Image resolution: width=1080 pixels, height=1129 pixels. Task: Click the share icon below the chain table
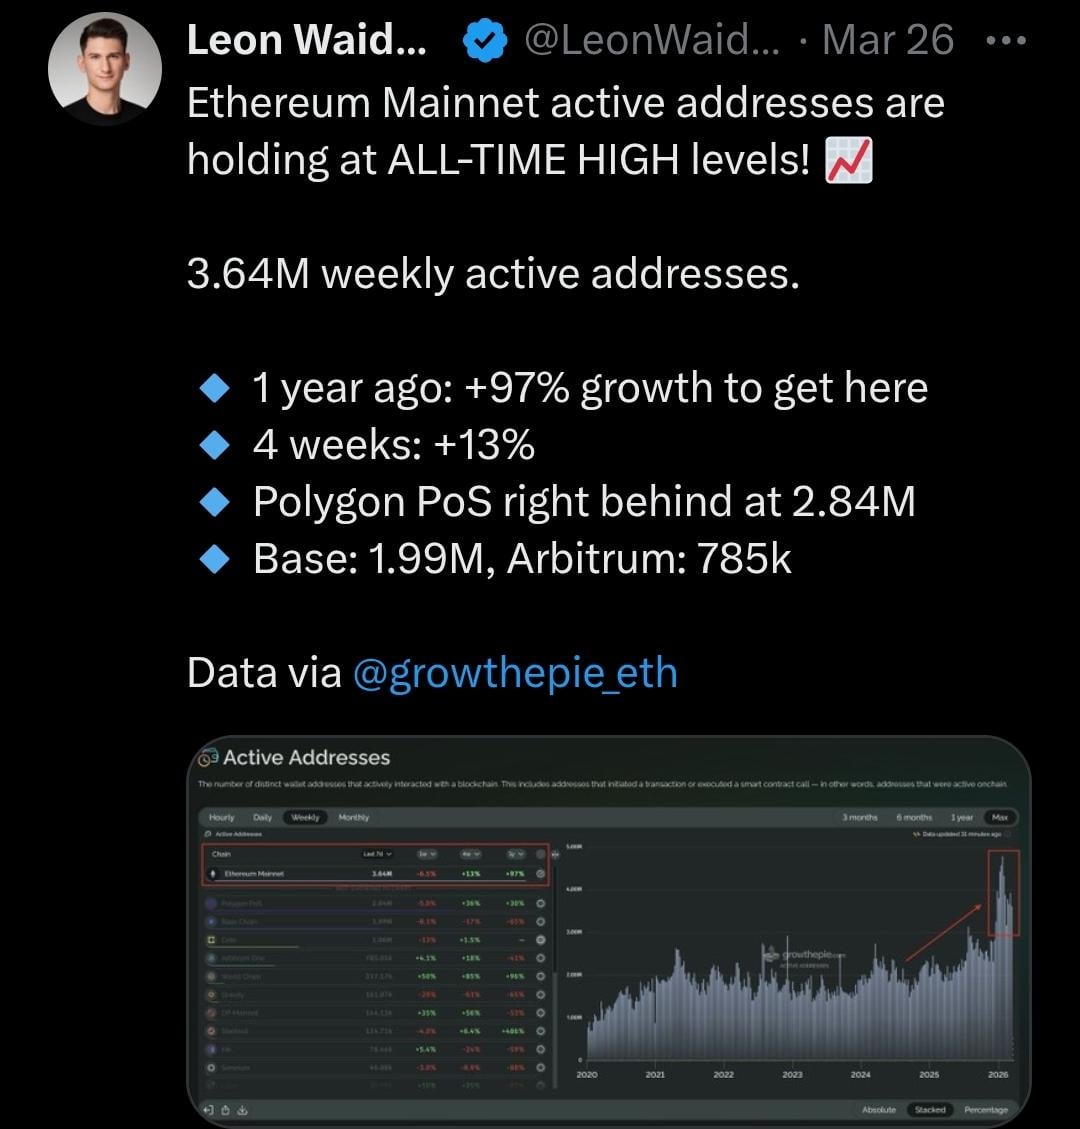click(x=226, y=1110)
